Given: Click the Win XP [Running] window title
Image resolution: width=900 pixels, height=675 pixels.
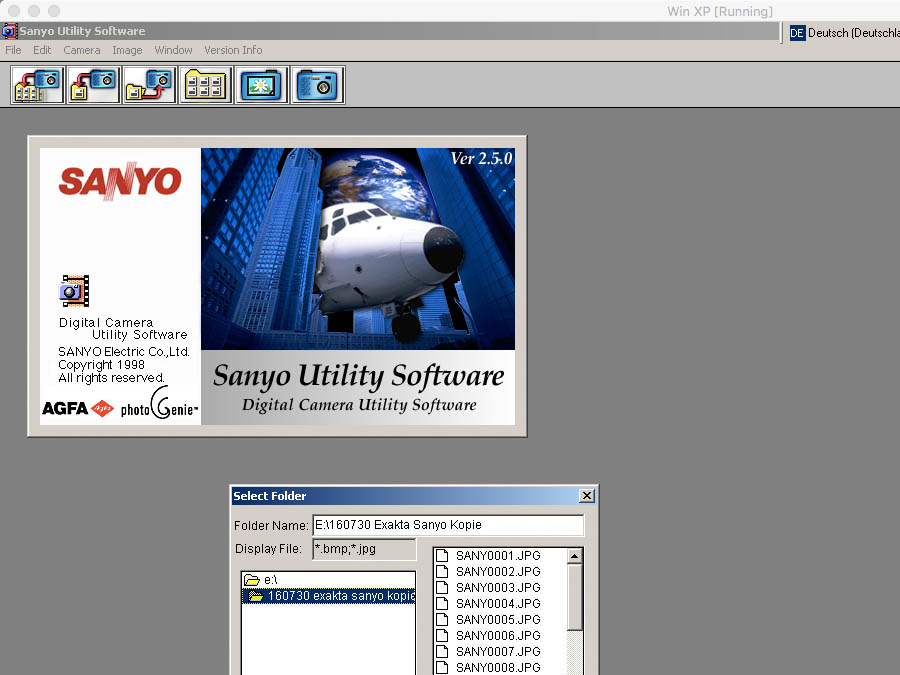Looking at the screenshot, I should (720, 11).
